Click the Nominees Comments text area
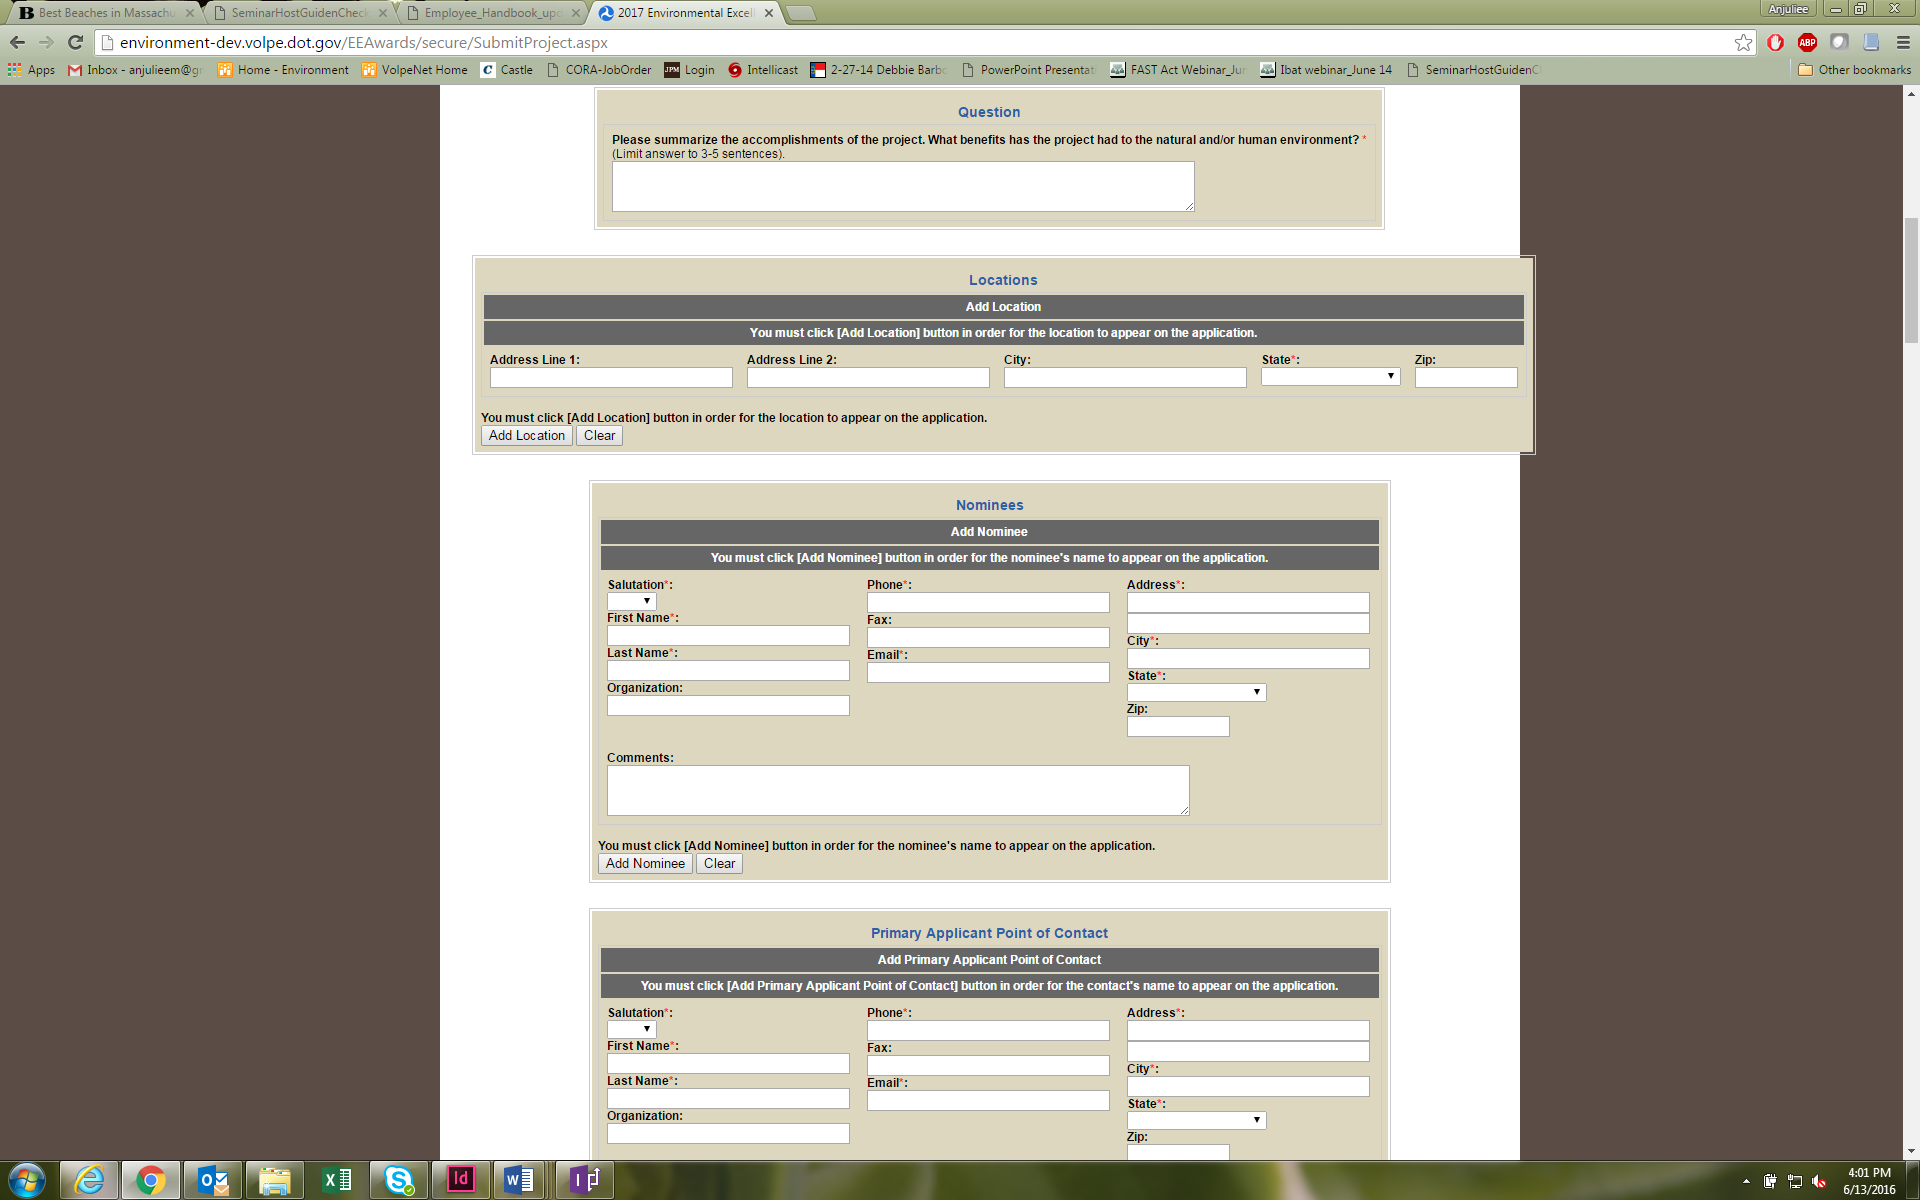The height and width of the screenshot is (1200, 1920). pos(897,790)
